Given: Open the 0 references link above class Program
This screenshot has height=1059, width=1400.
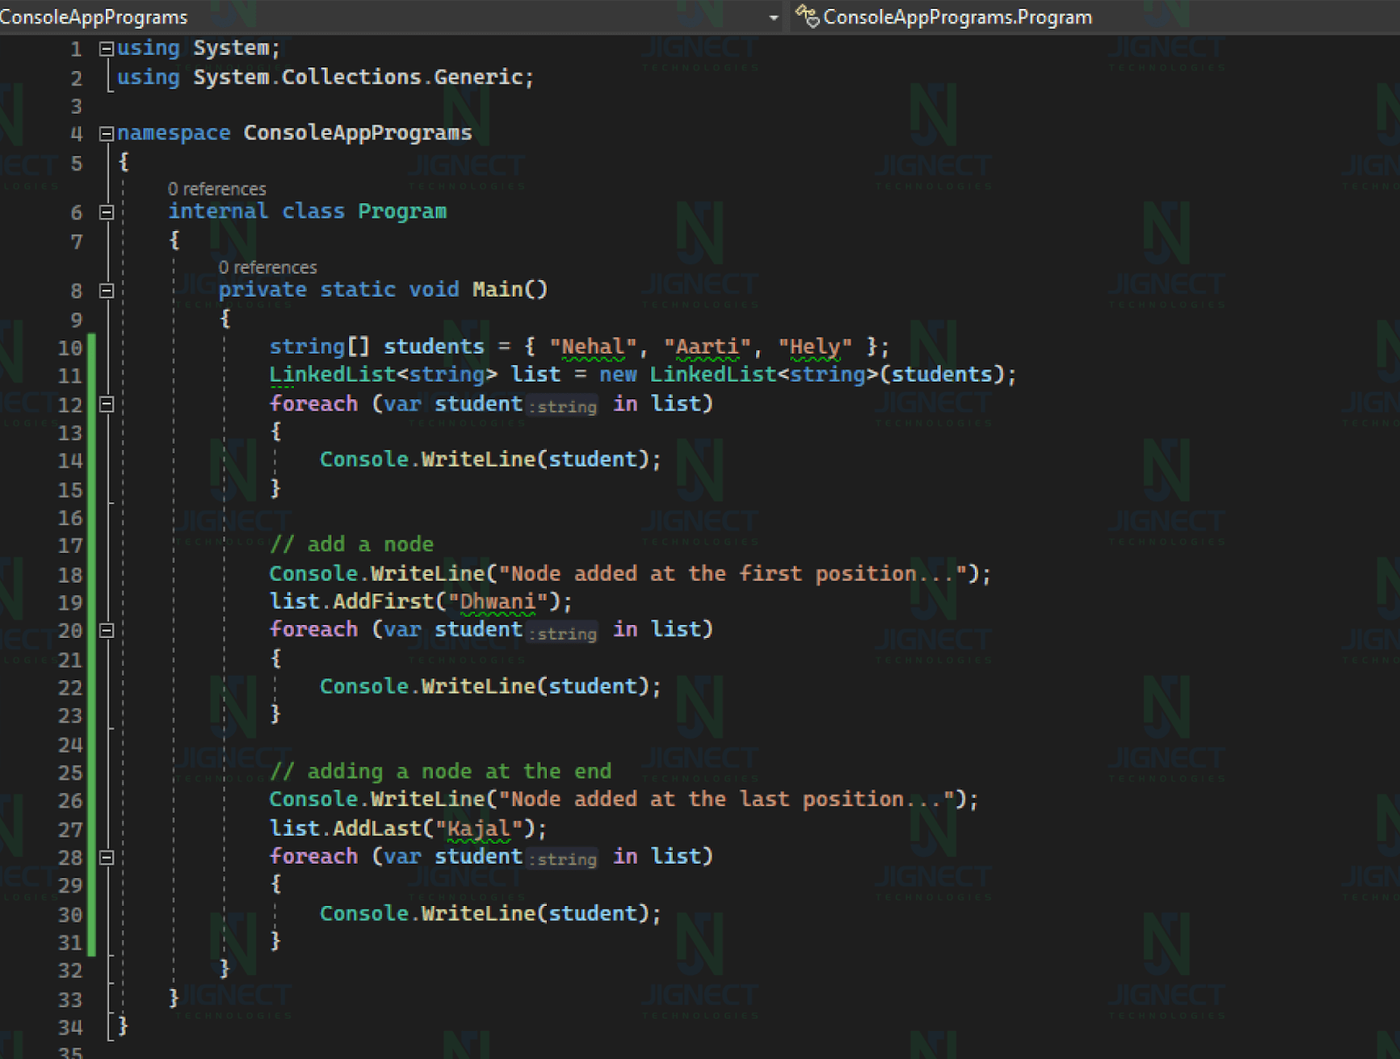Looking at the screenshot, I should pyautogui.click(x=217, y=189).
